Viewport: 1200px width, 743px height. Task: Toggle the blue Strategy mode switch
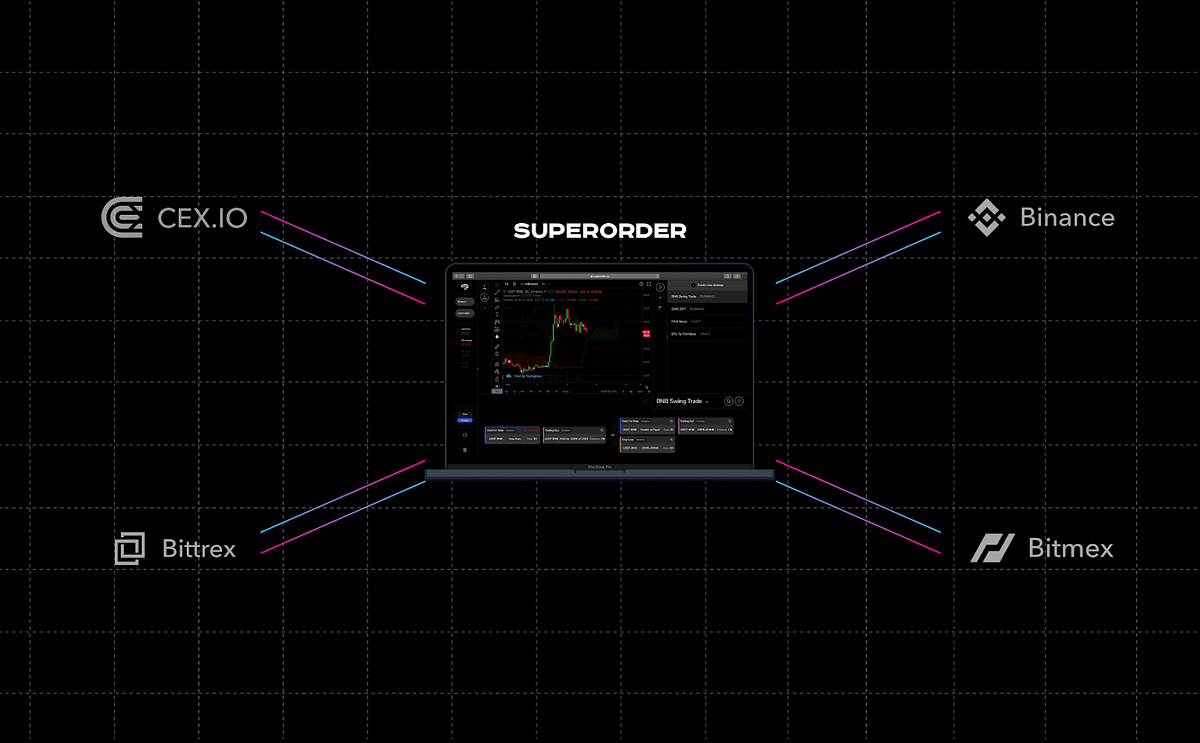[x=465, y=420]
